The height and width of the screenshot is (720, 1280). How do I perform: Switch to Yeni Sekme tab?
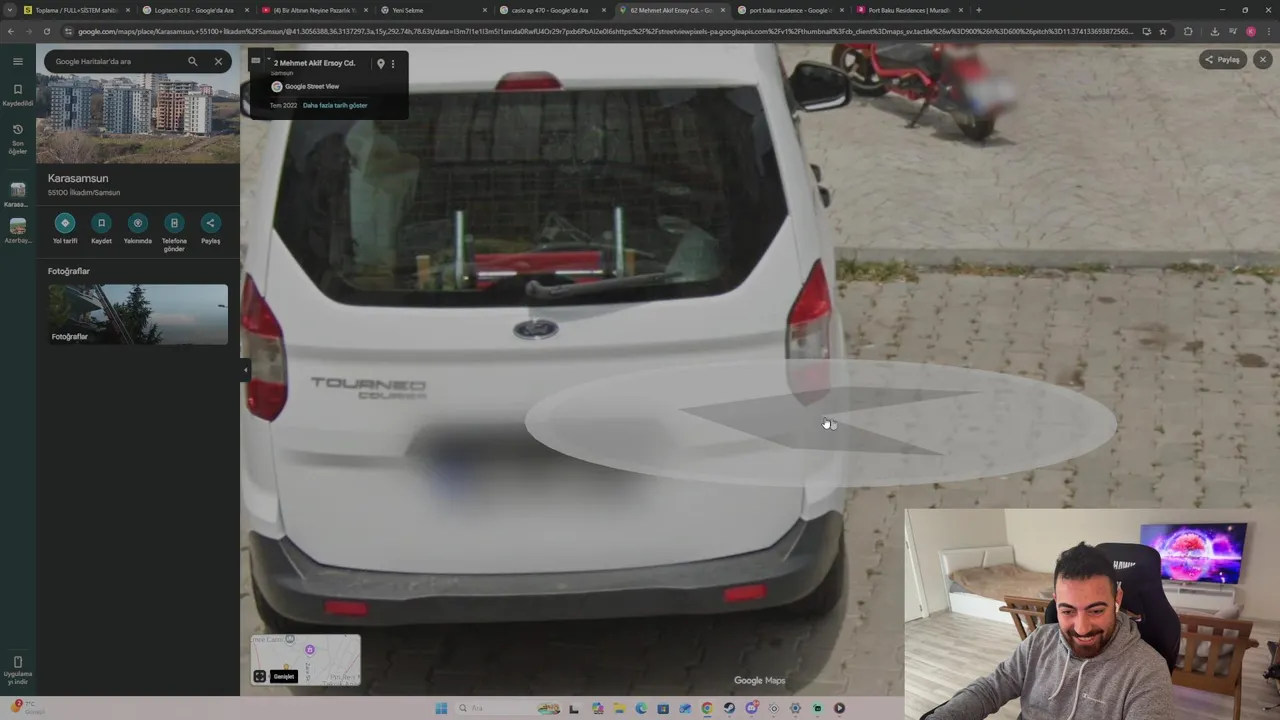(433, 10)
